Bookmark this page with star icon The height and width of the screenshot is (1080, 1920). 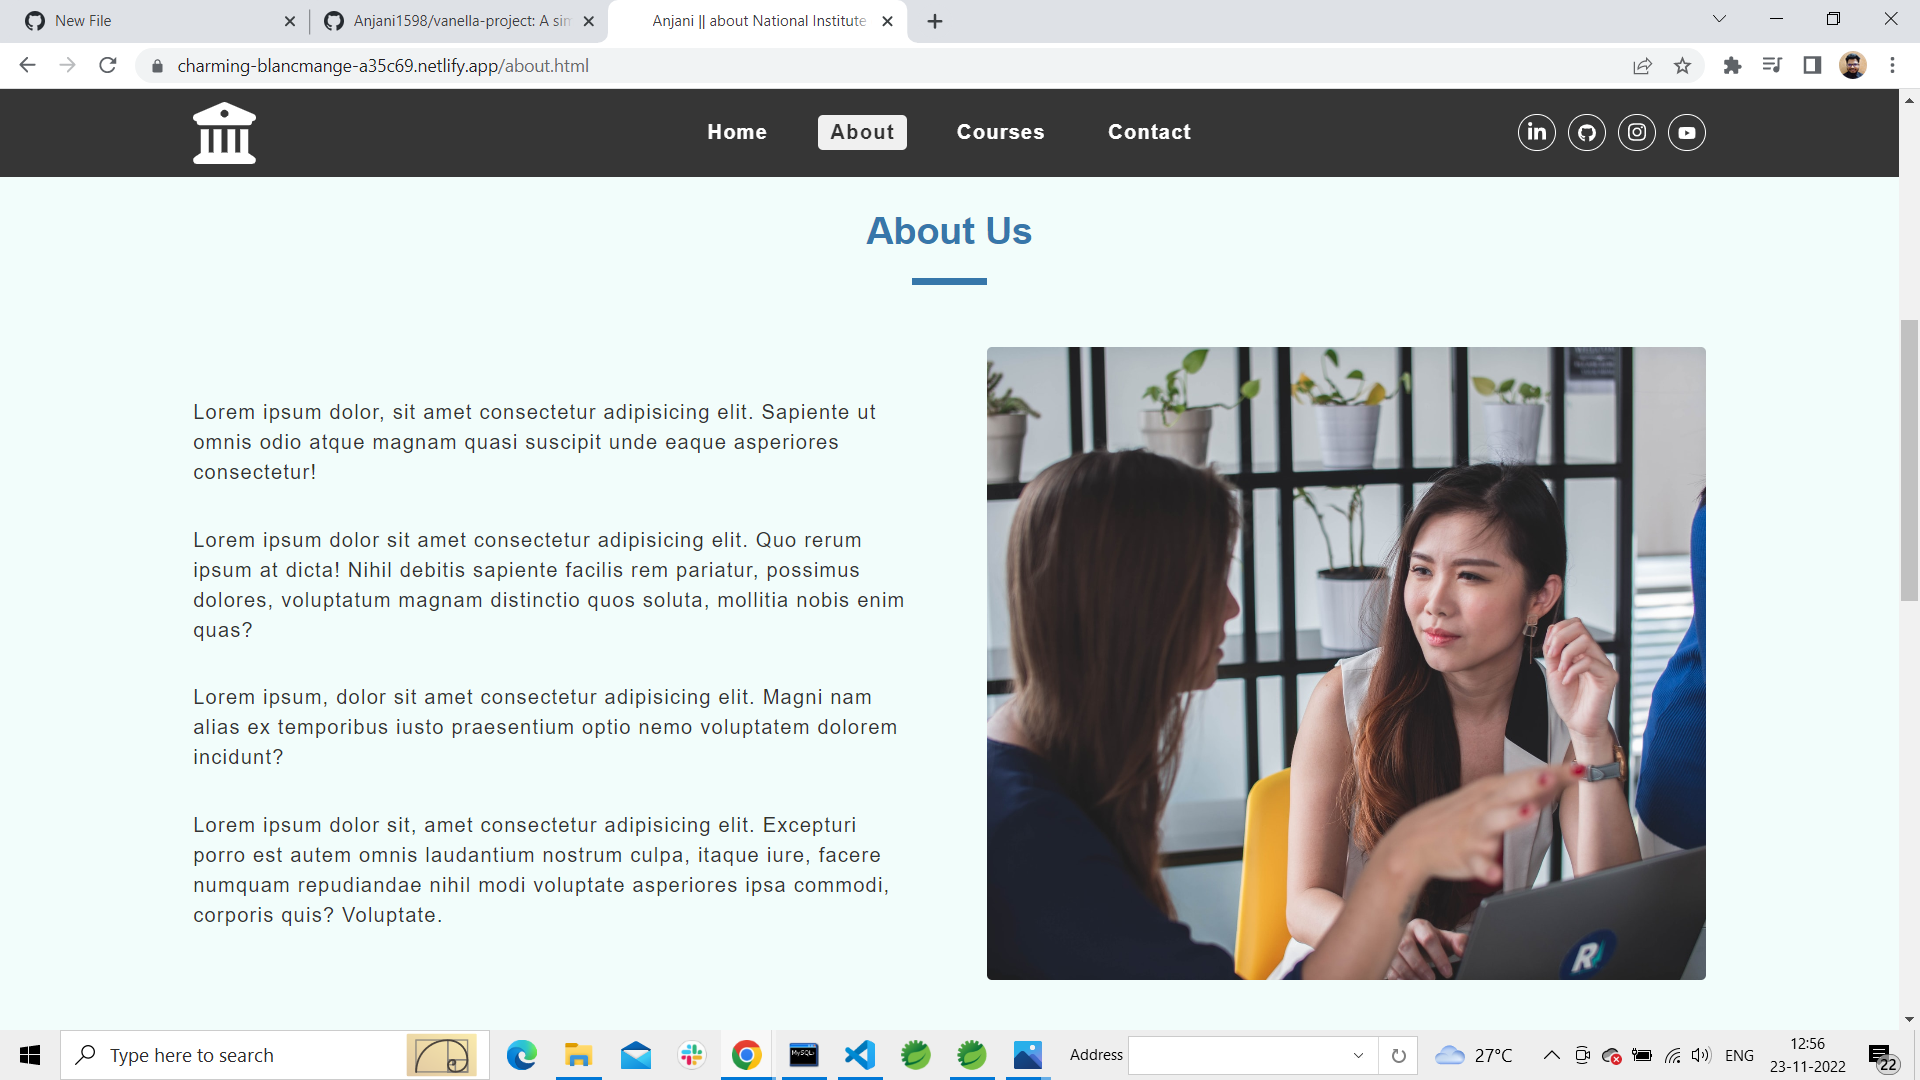point(1682,66)
